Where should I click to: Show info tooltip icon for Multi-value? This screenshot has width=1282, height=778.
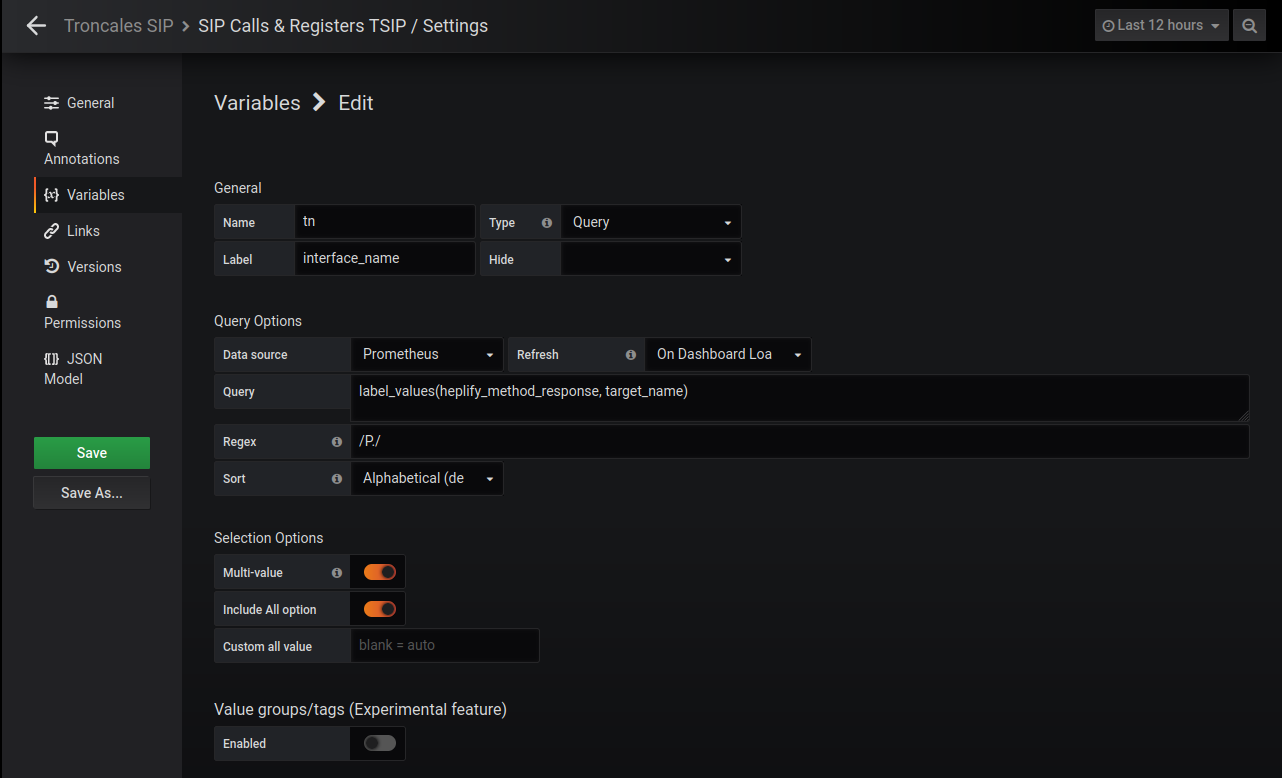[337, 573]
